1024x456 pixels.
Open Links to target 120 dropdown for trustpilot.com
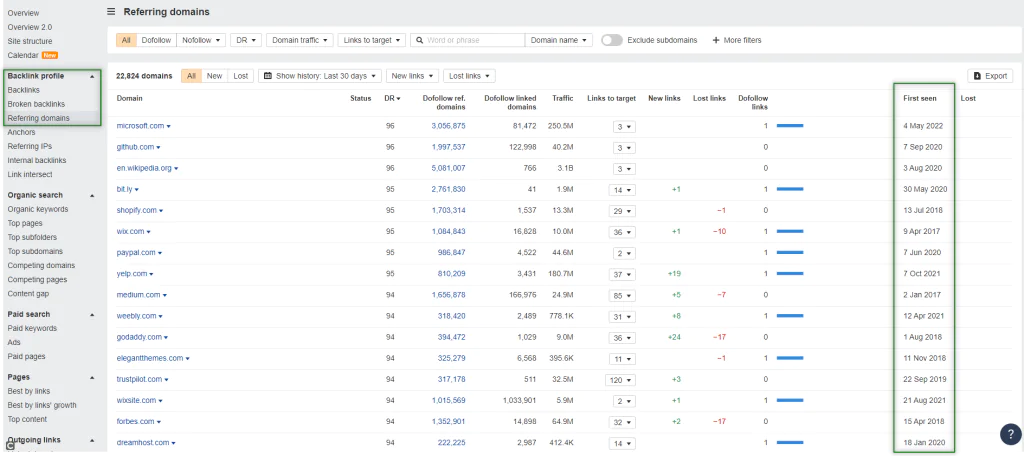[x=619, y=380]
